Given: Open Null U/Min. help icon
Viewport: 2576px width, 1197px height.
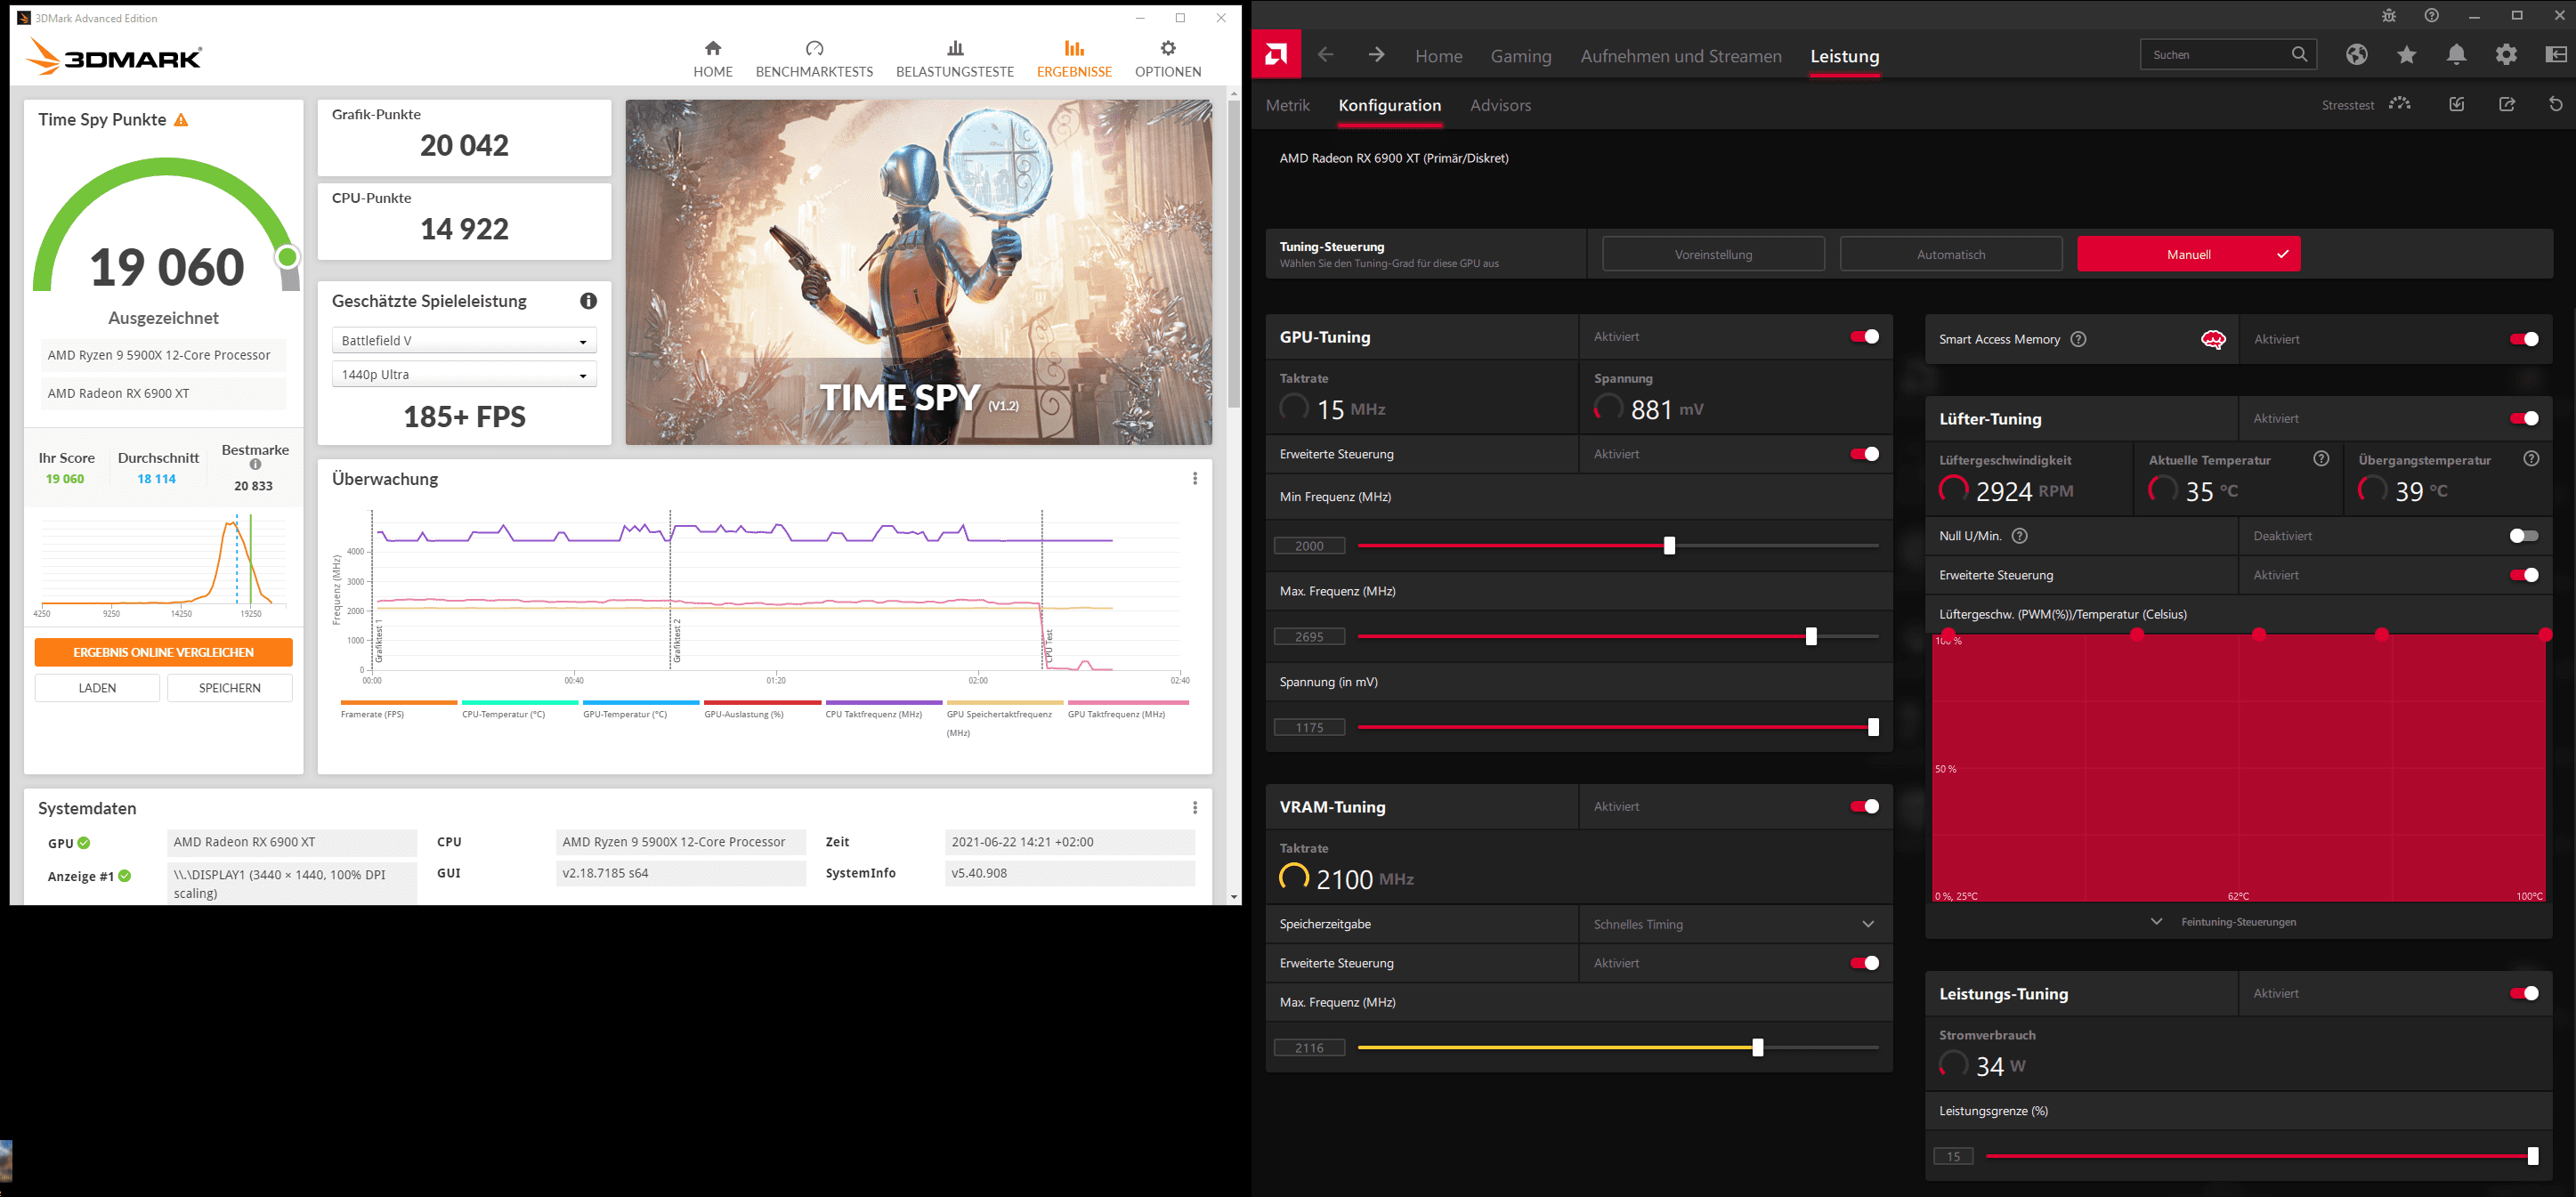Looking at the screenshot, I should 2020,536.
